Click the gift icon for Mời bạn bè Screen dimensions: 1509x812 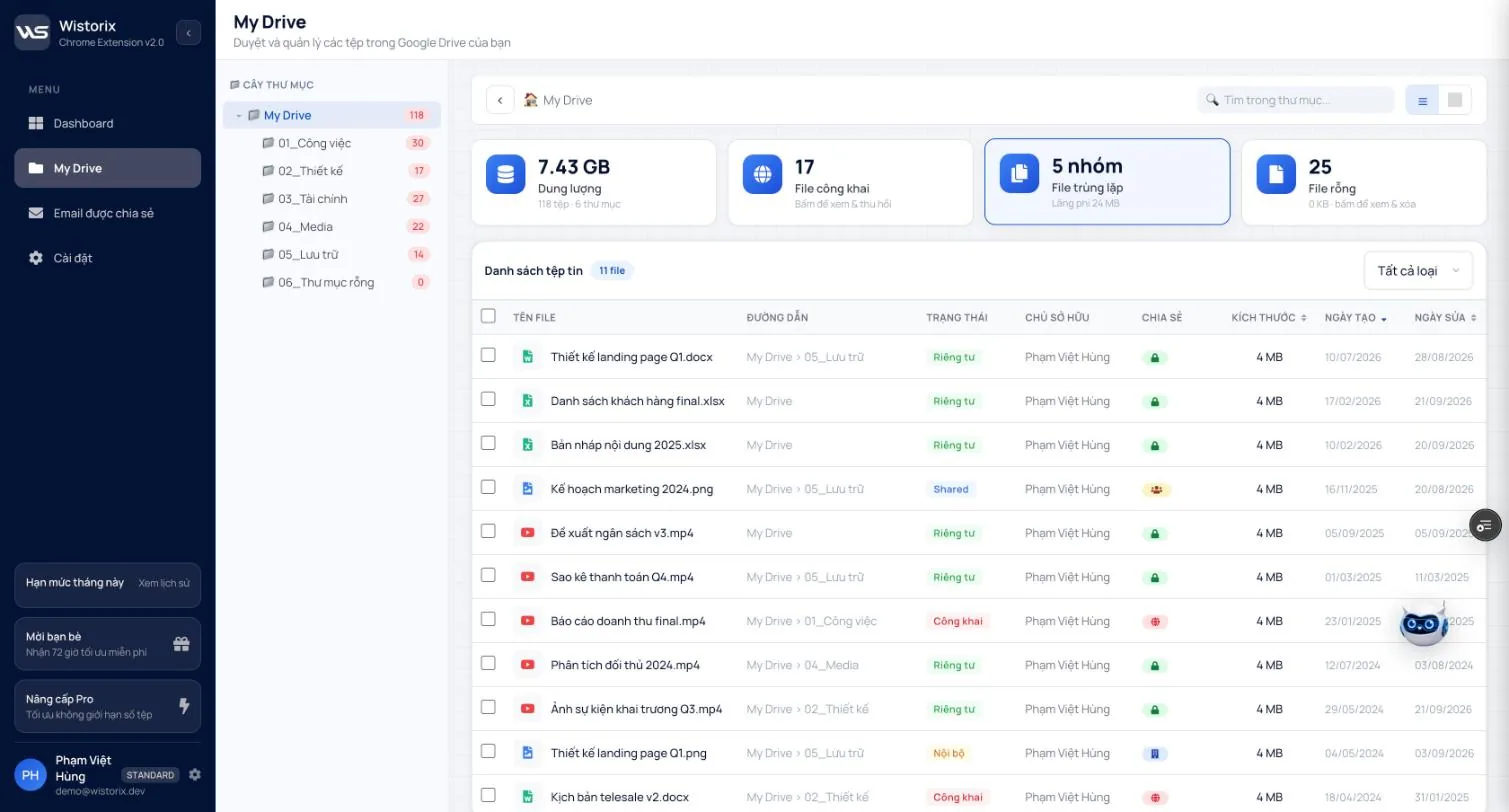(x=181, y=644)
